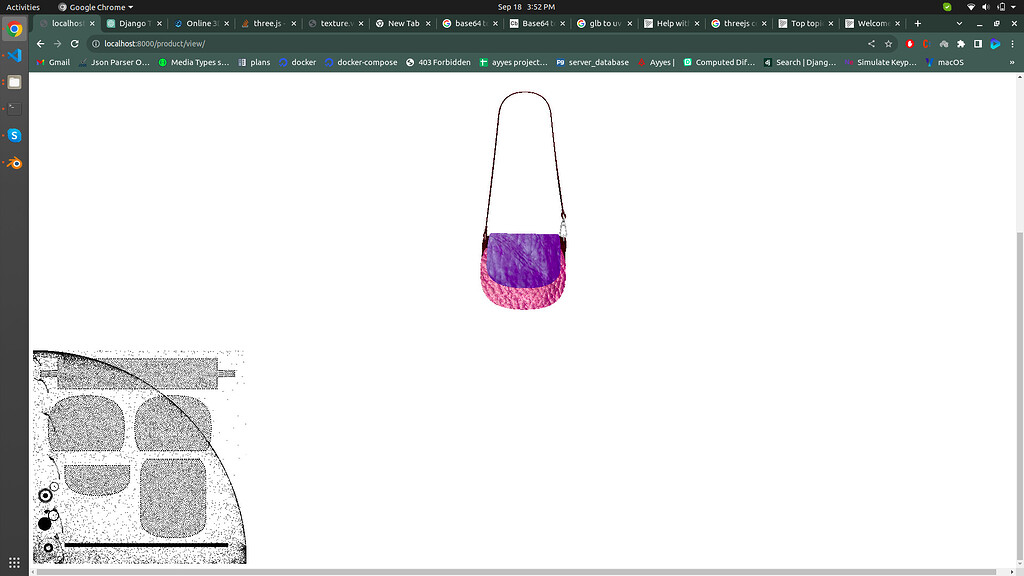The image size is (1024, 576).
Task: Open Skype from the dock
Action: (x=13, y=134)
